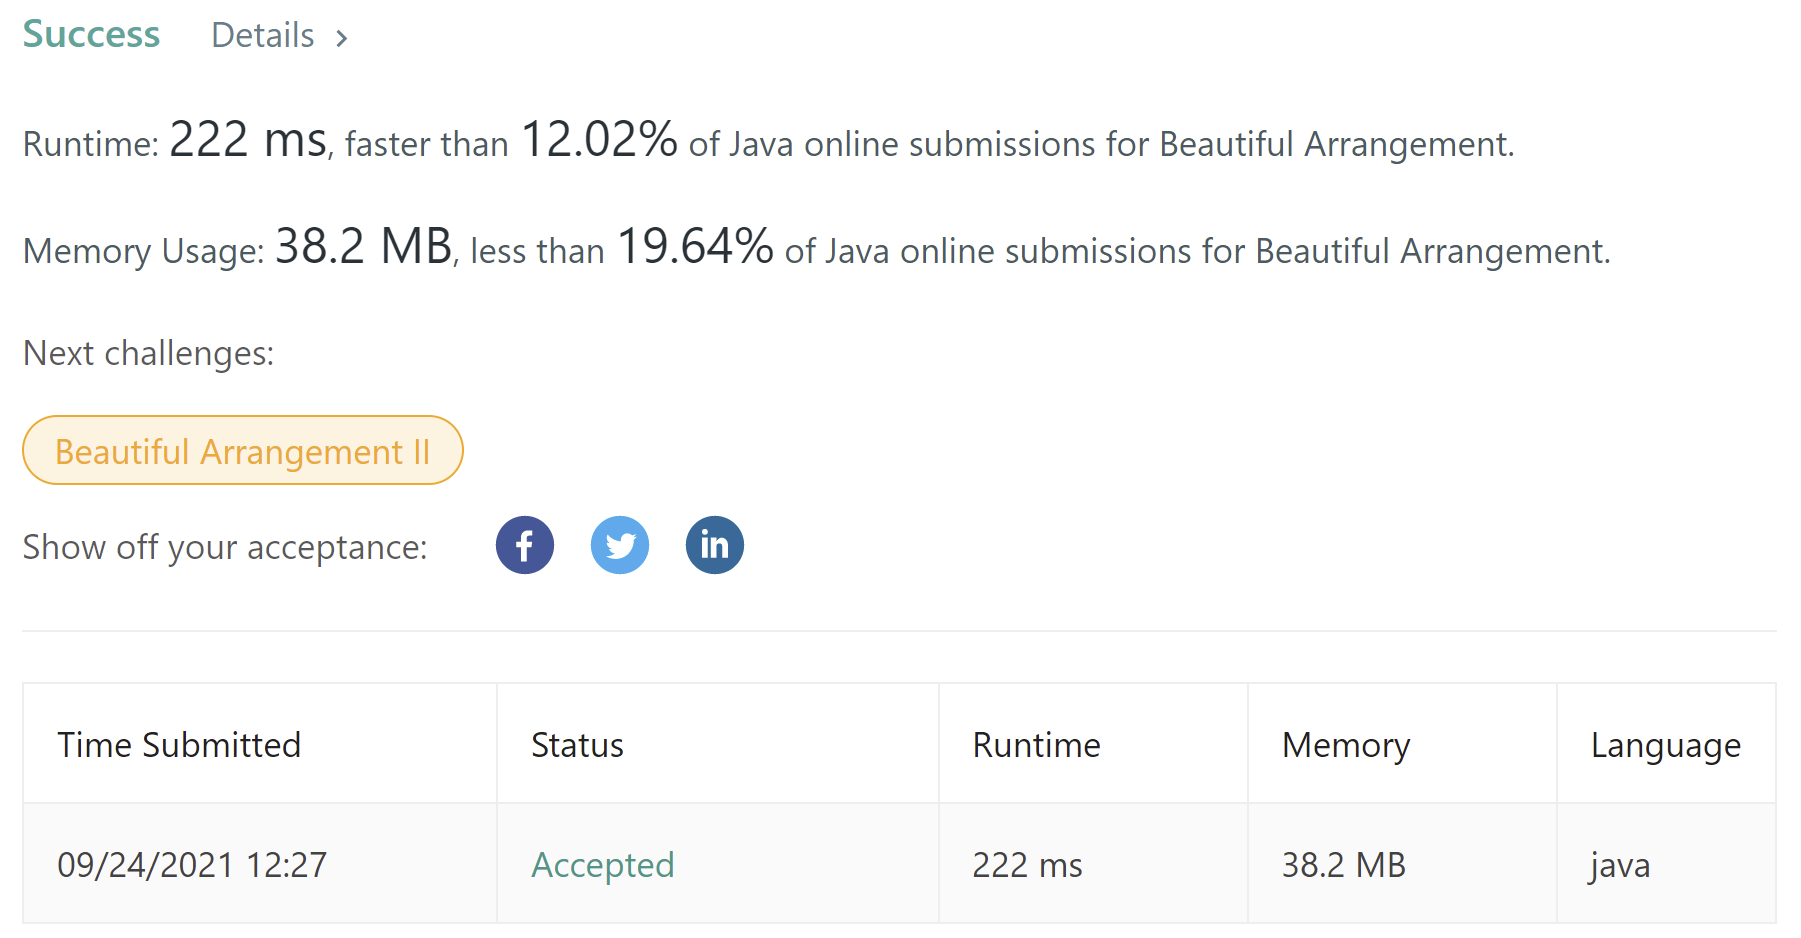This screenshot has height=938, width=1801.
Task: Click the Memory column header
Action: 1346,746
